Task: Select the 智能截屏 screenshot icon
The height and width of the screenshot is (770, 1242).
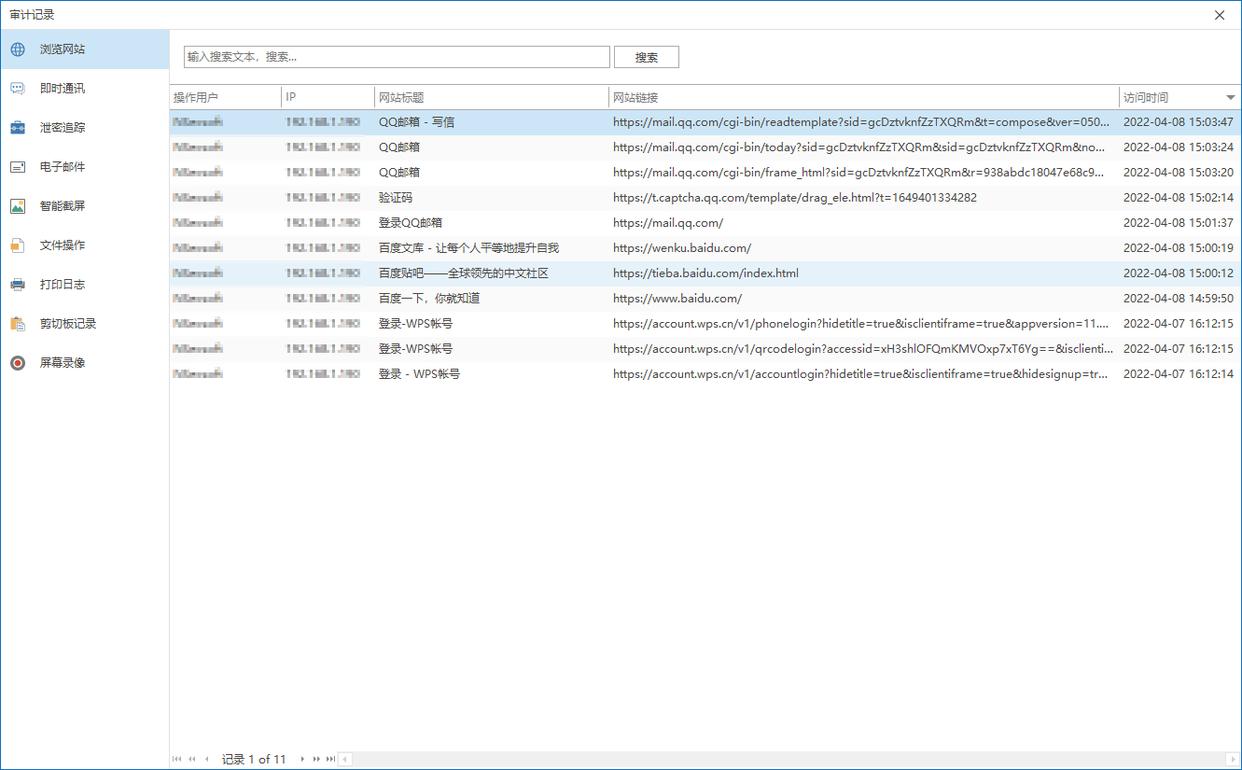Action: pos(18,206)
